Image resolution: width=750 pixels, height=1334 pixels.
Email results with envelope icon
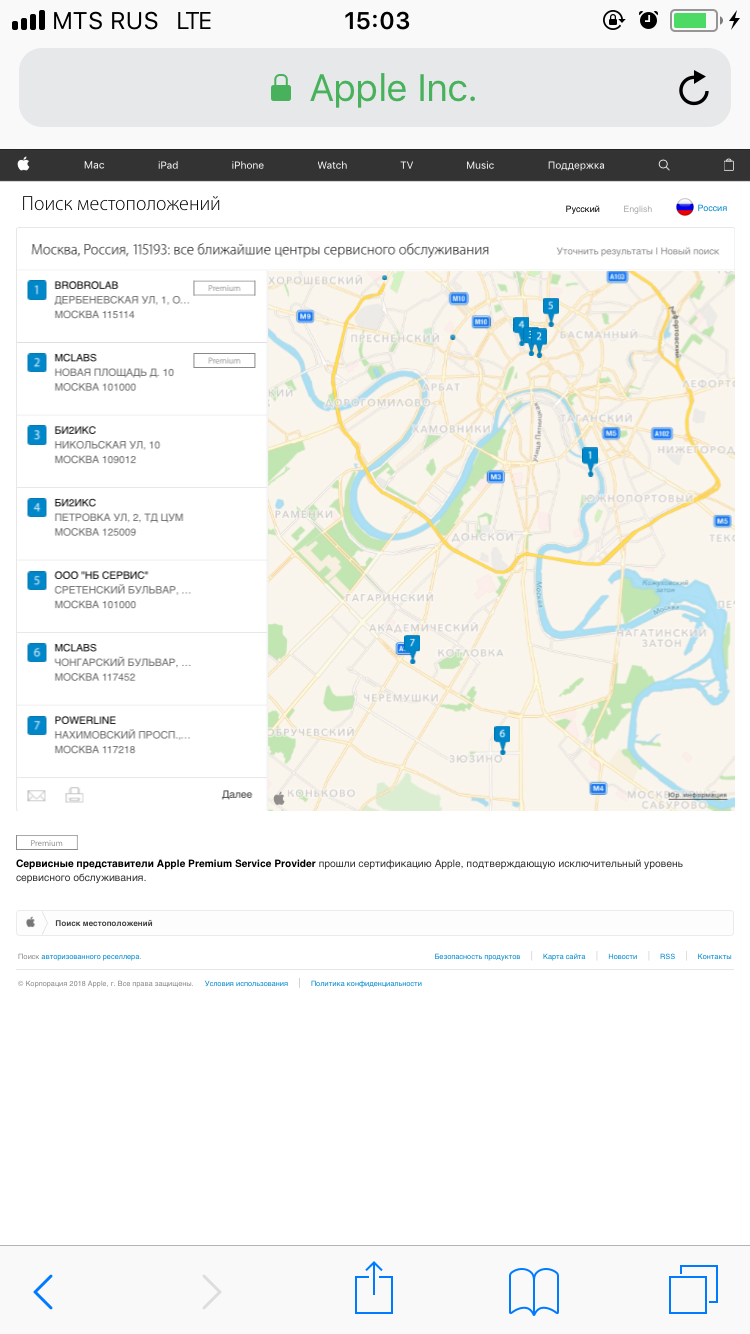tap(37, 795)
